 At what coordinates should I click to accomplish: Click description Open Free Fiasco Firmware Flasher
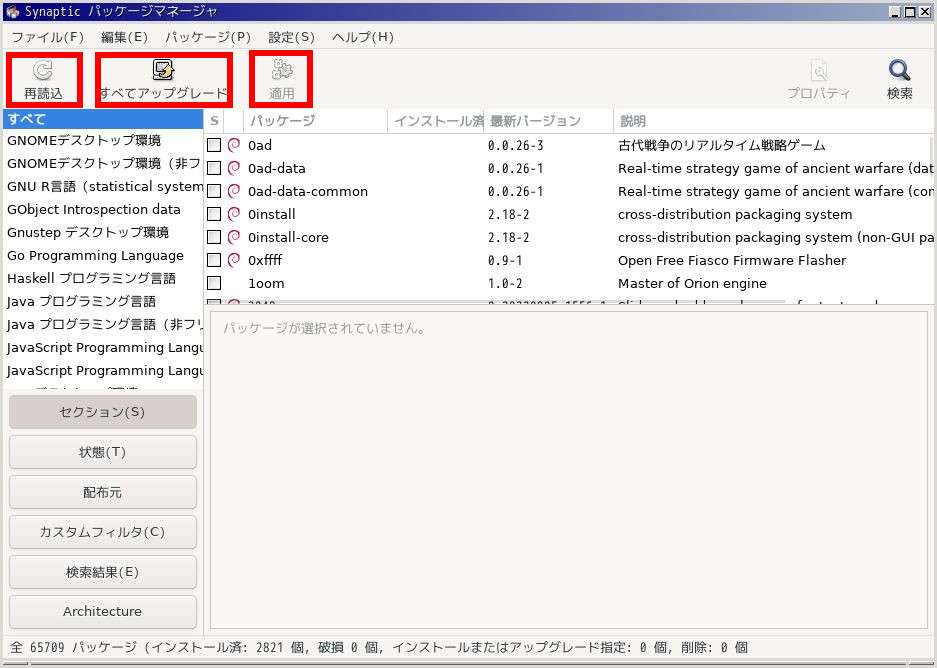(x=732, y=261)
